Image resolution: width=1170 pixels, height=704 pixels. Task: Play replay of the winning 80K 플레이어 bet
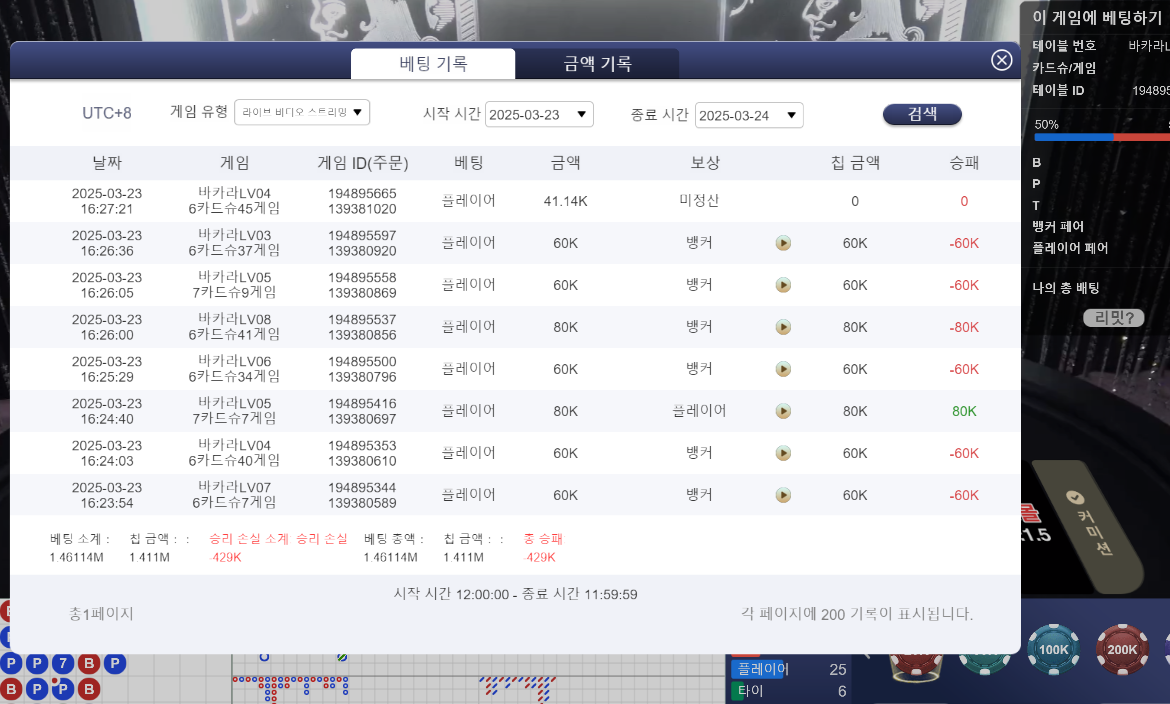tap(783, 411)
